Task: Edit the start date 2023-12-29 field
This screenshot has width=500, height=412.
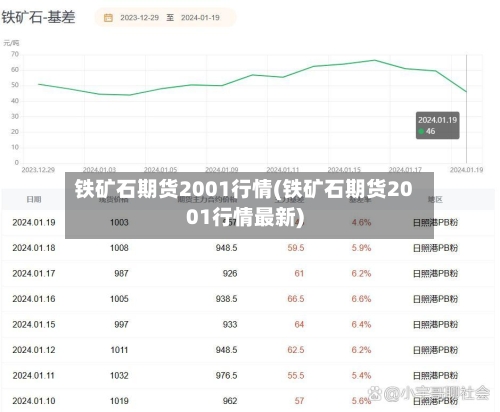Action: click(x=139, y=18)
